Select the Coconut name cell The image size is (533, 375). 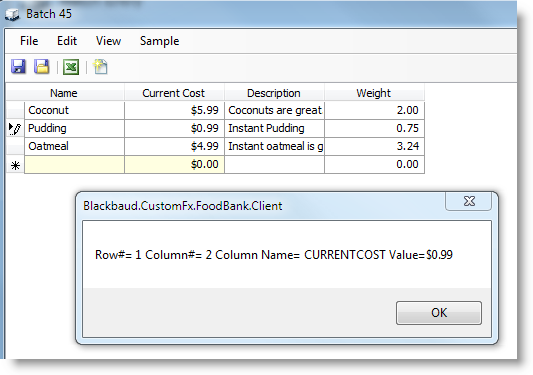click(x=74, y=110)
